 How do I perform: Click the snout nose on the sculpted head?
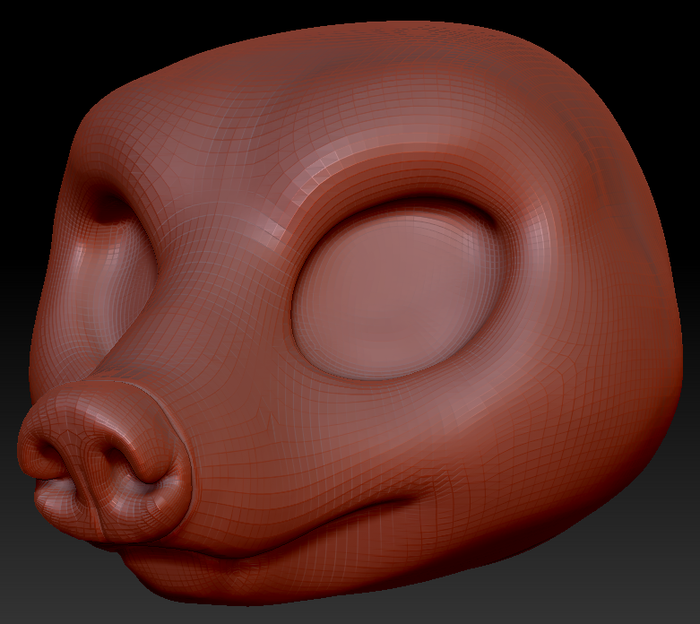point(105,462)
